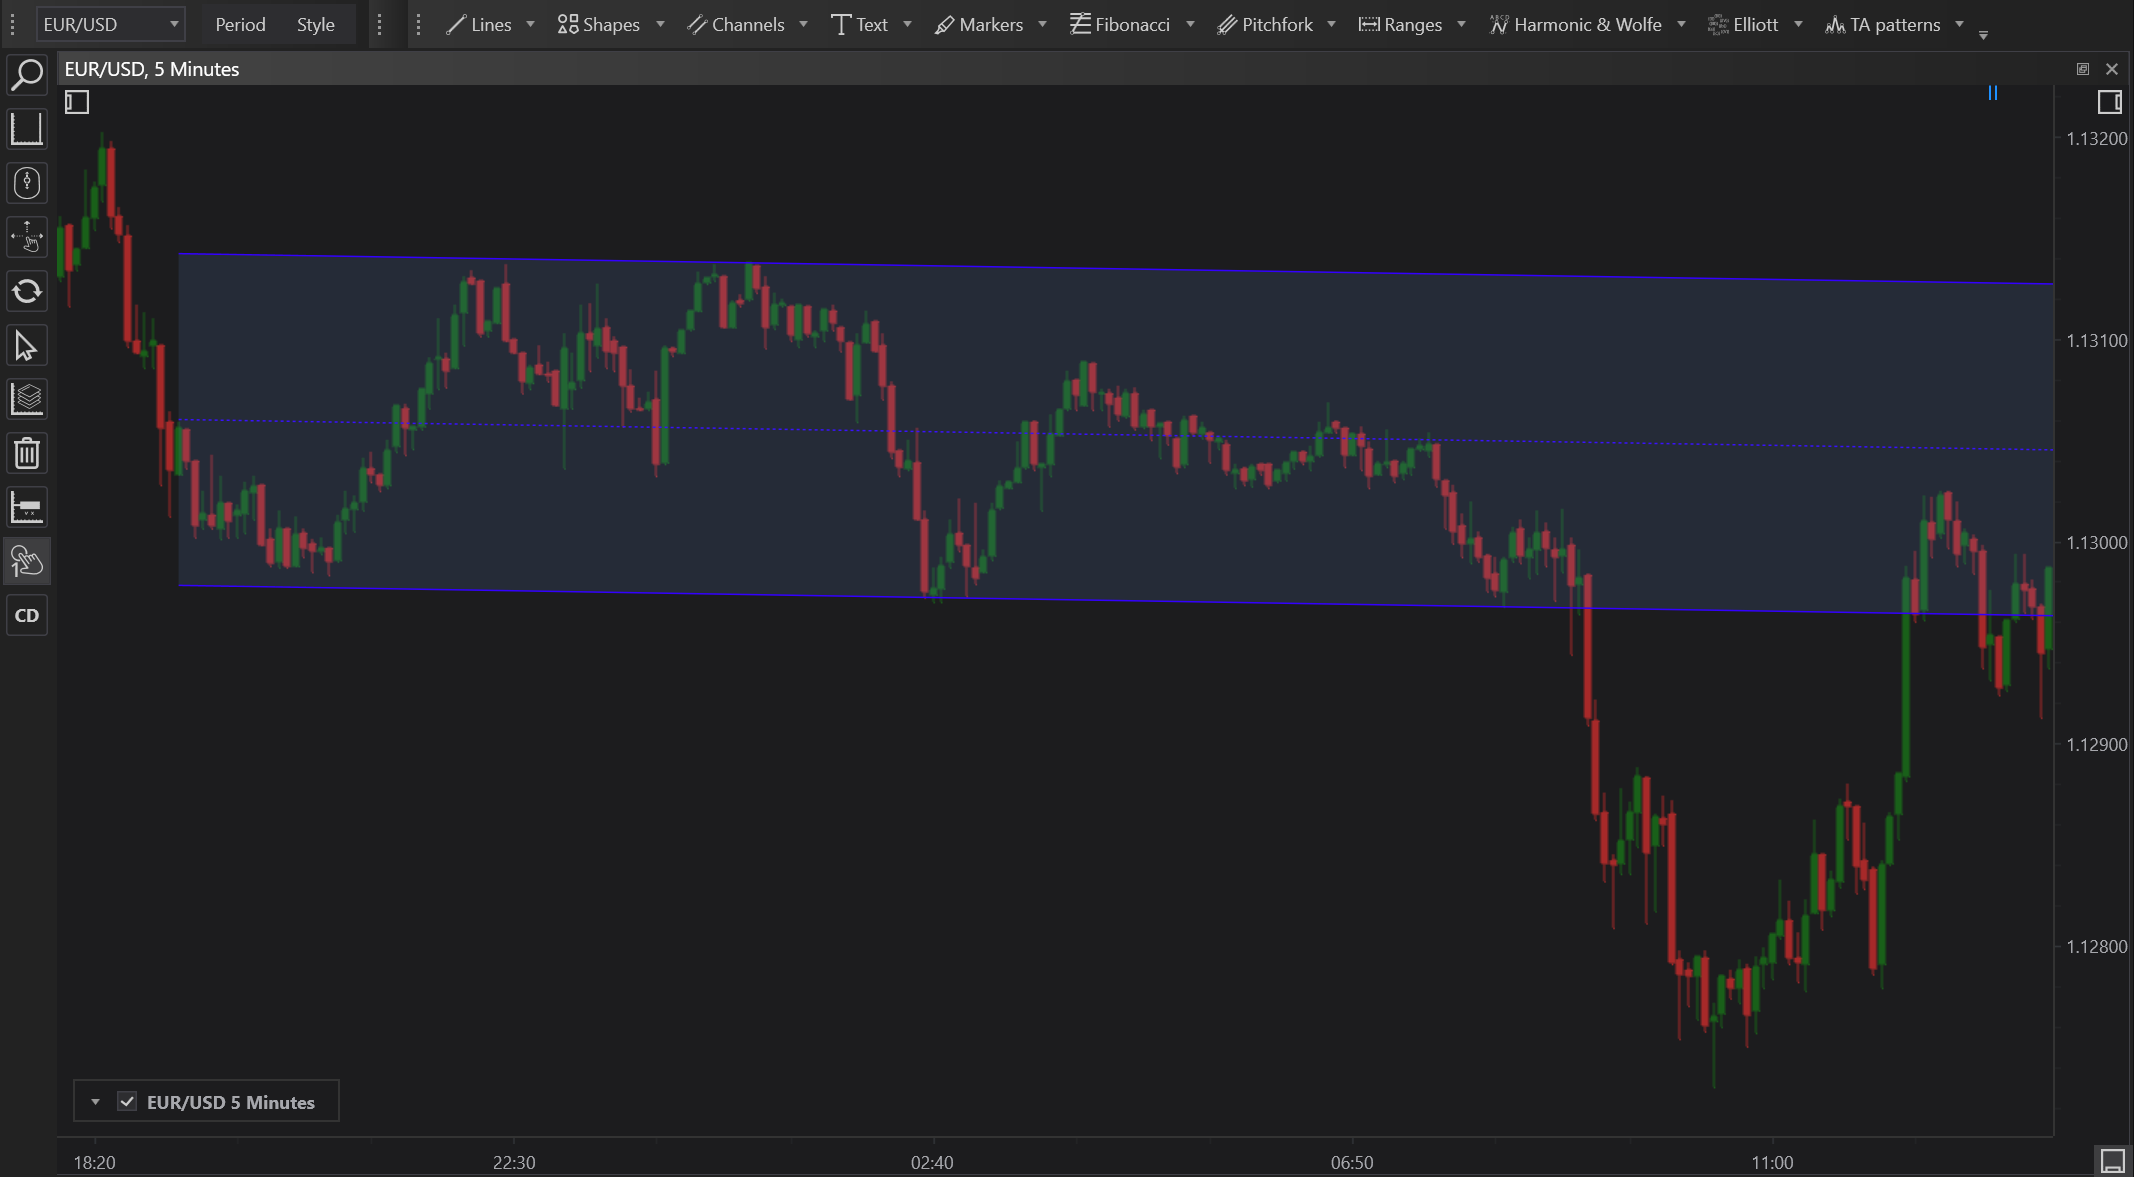Expand the Fibonacci tools dropdown arrow
Screen dimensions: 2134x1177
click(x=1190, y=24)
